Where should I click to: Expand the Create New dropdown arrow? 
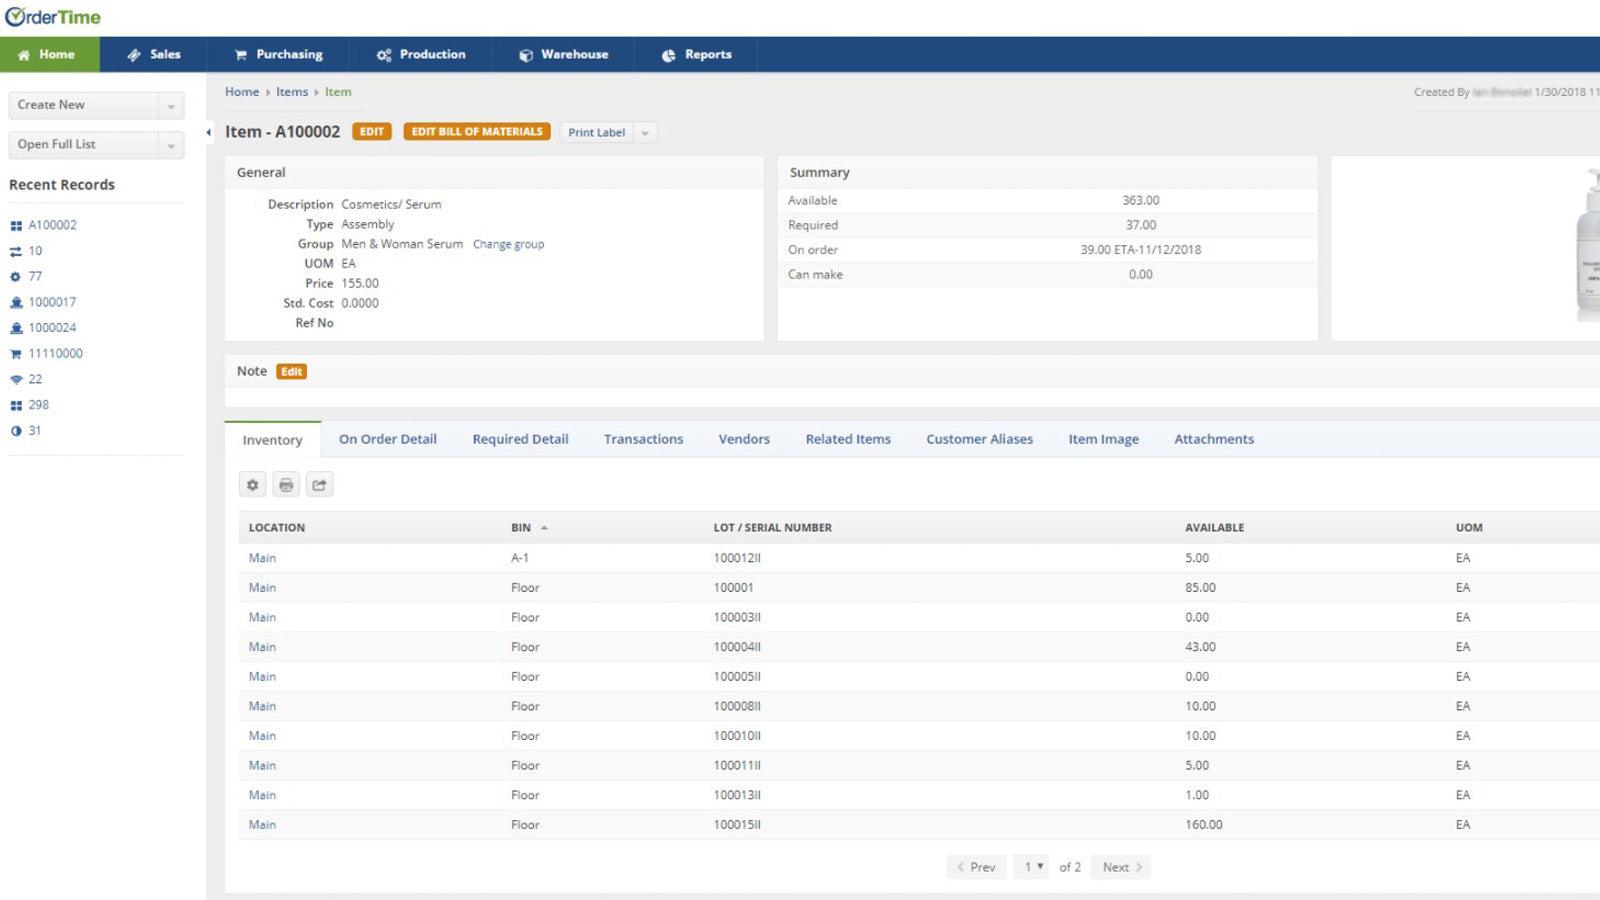[x=171, y=105]
